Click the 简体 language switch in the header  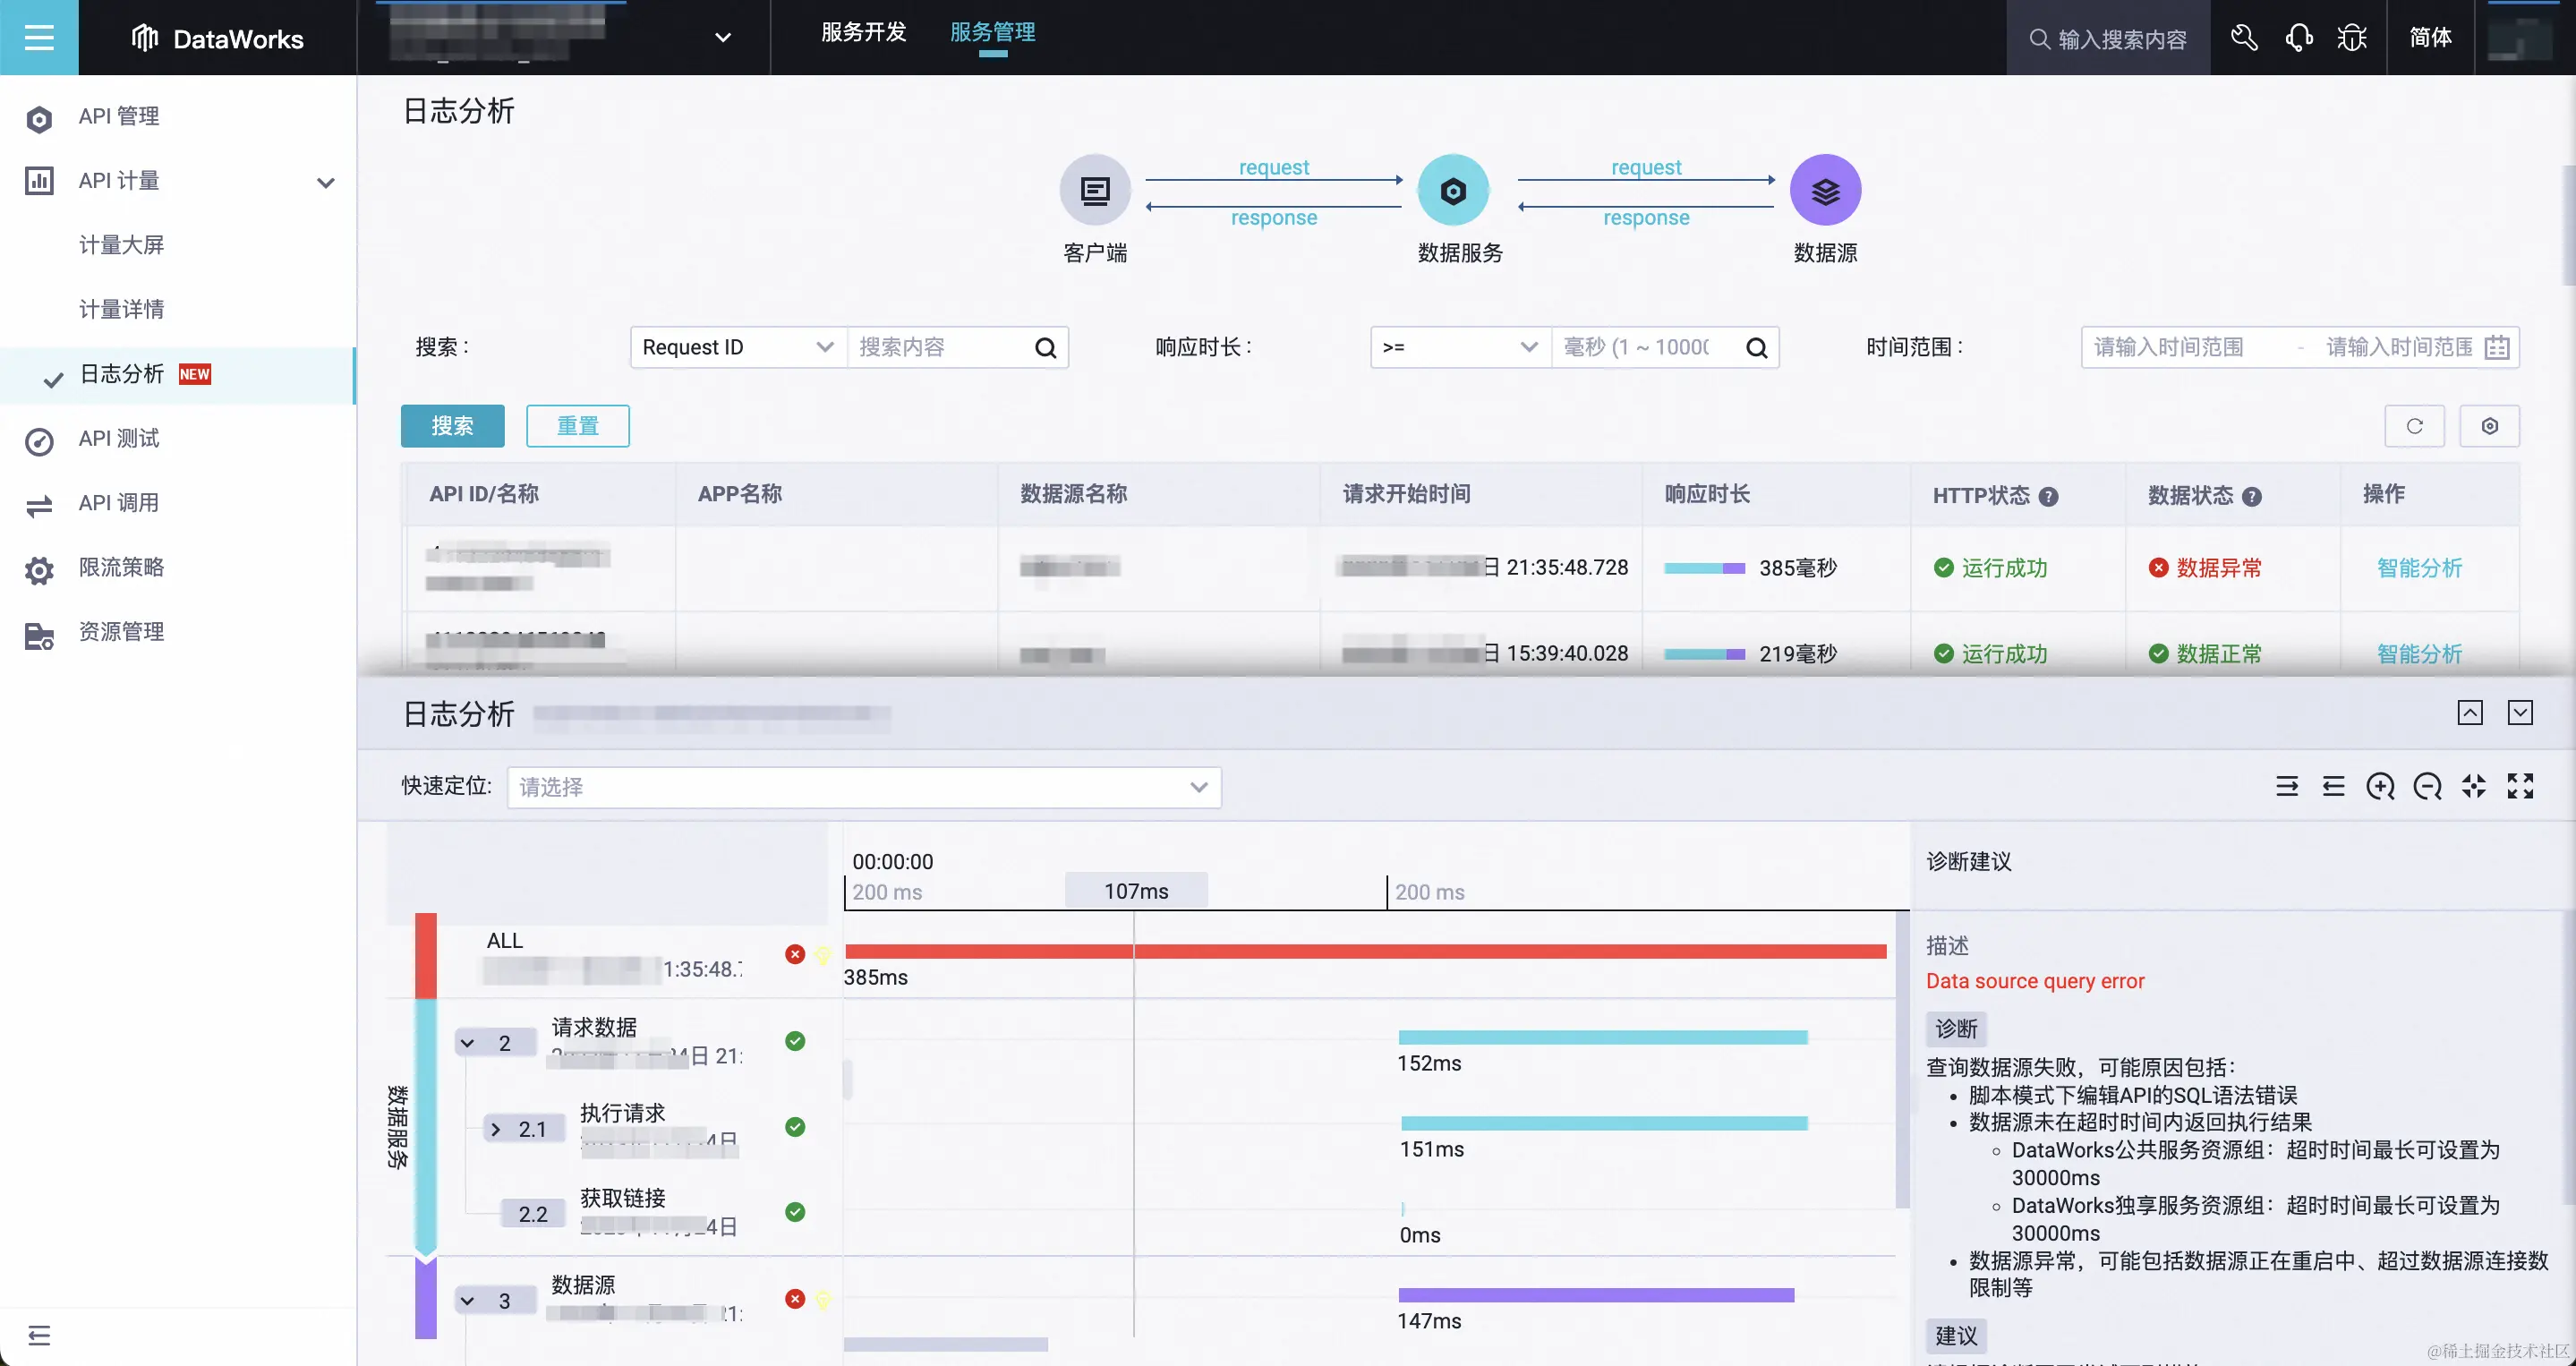[x=2430, y=38]
